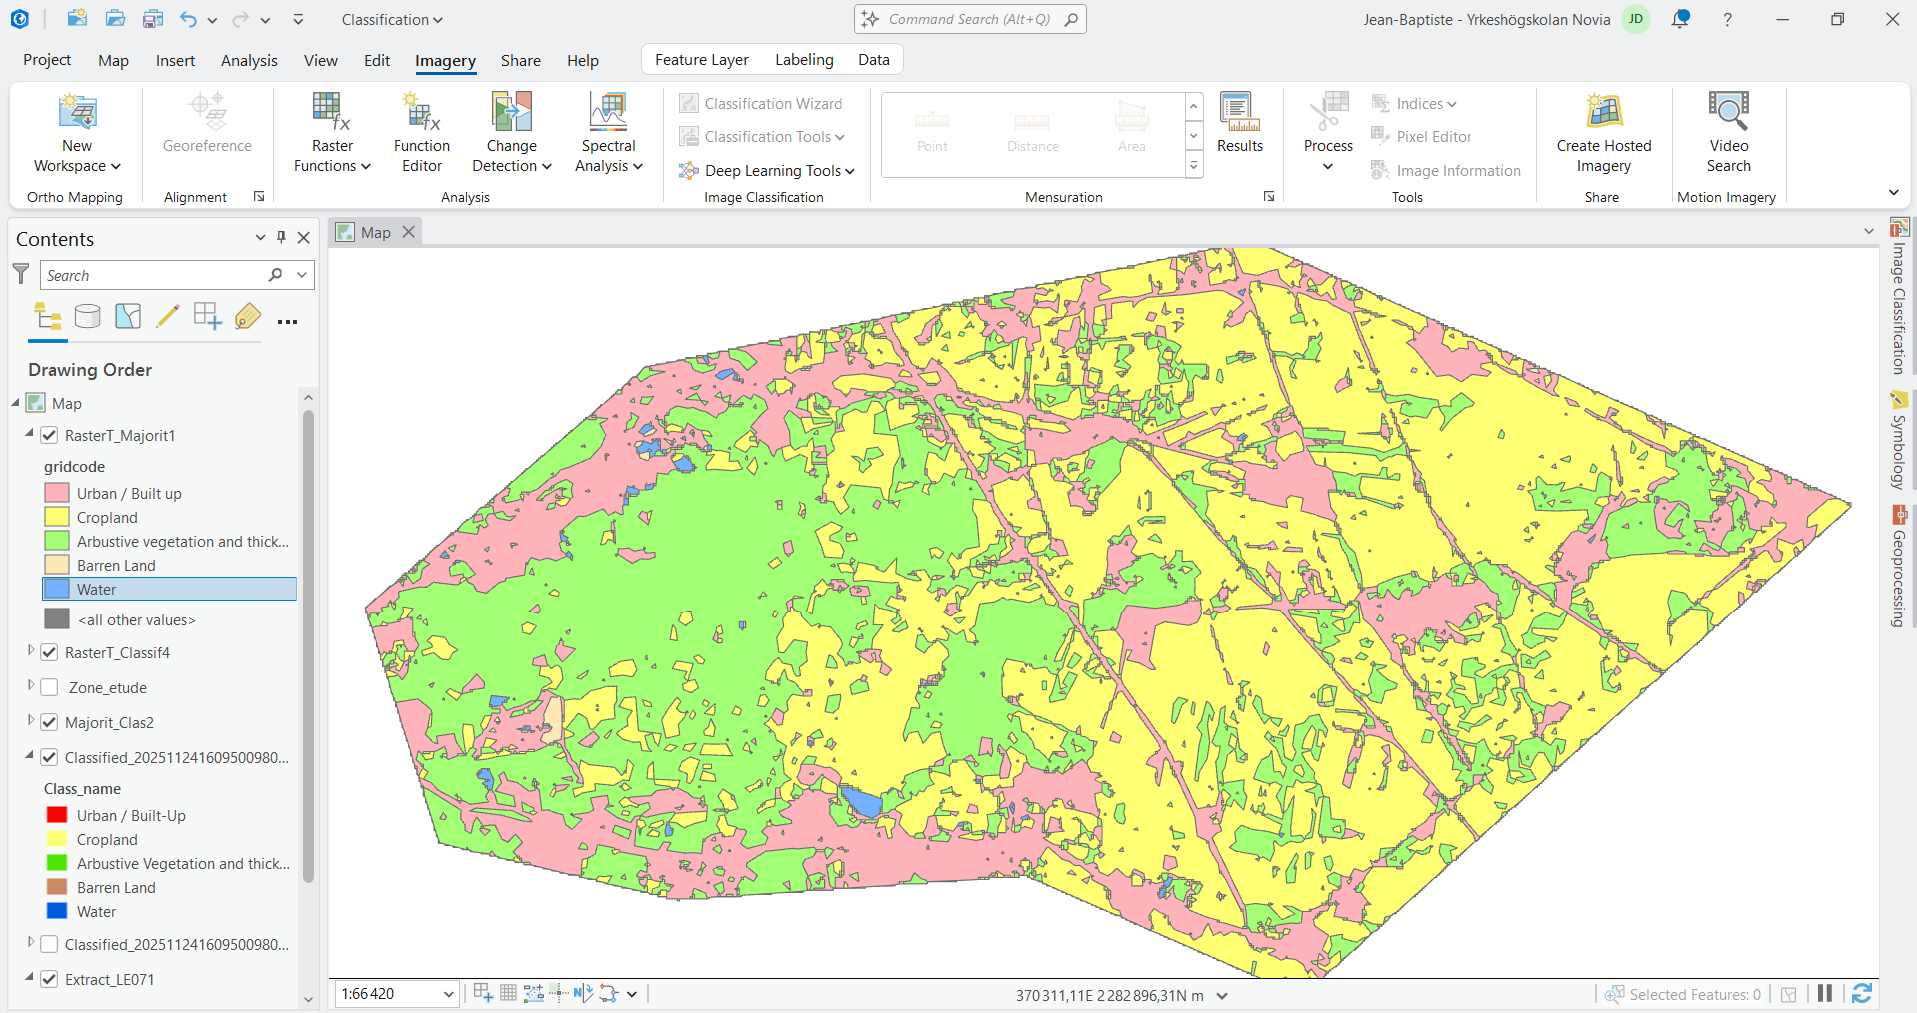Open Video Search for motion imagery
This screenshot has width=1917, height=1013.
[1728, 132]
